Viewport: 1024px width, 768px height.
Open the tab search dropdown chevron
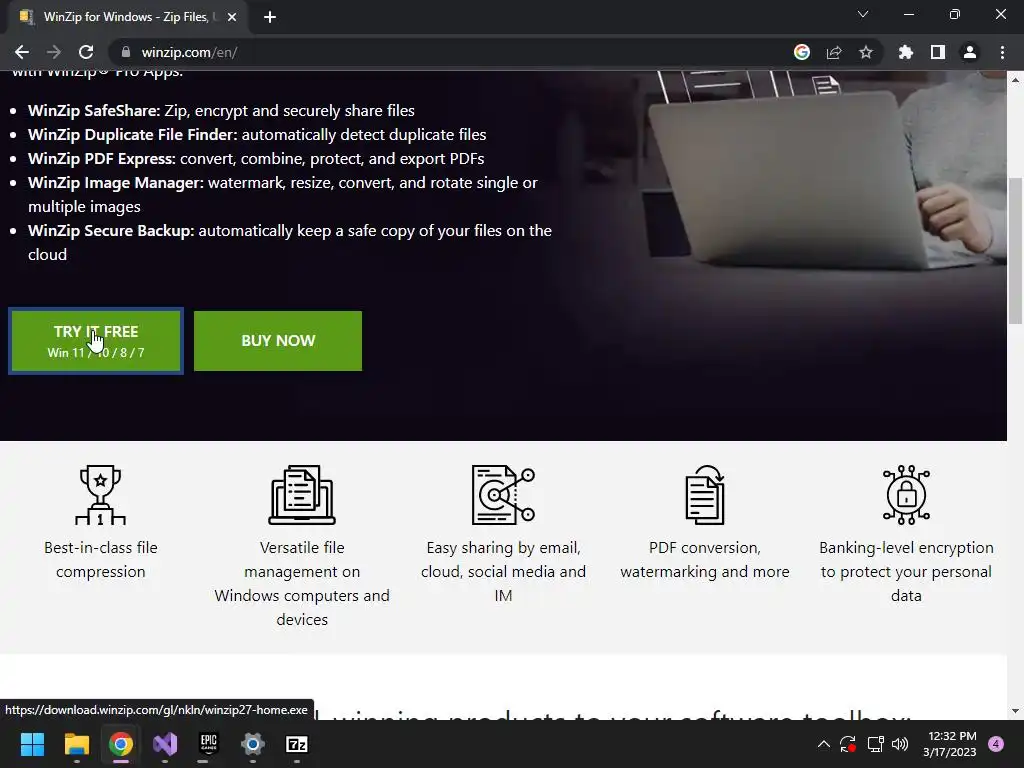coord(863,14)
